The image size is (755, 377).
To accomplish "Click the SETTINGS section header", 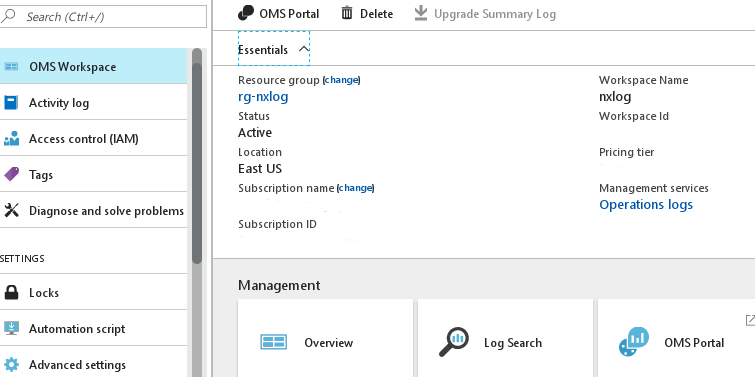I will [22, 259].
